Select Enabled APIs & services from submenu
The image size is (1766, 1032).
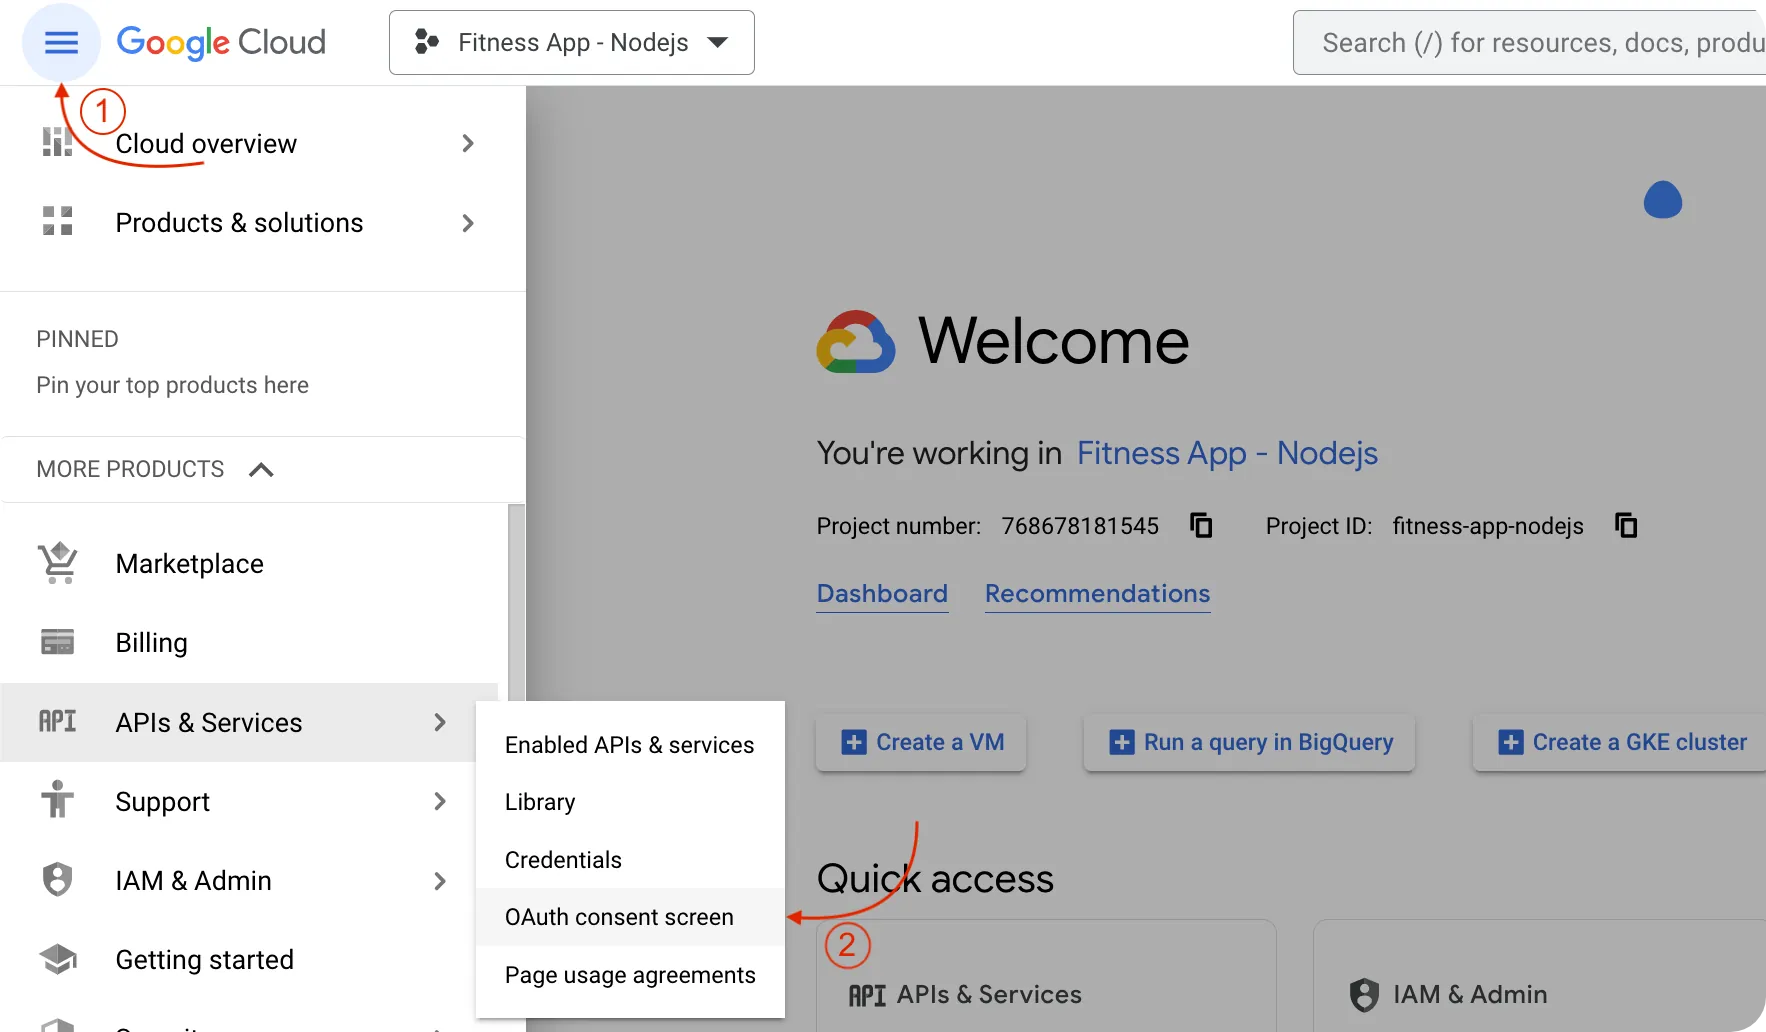tap(630, 745)
